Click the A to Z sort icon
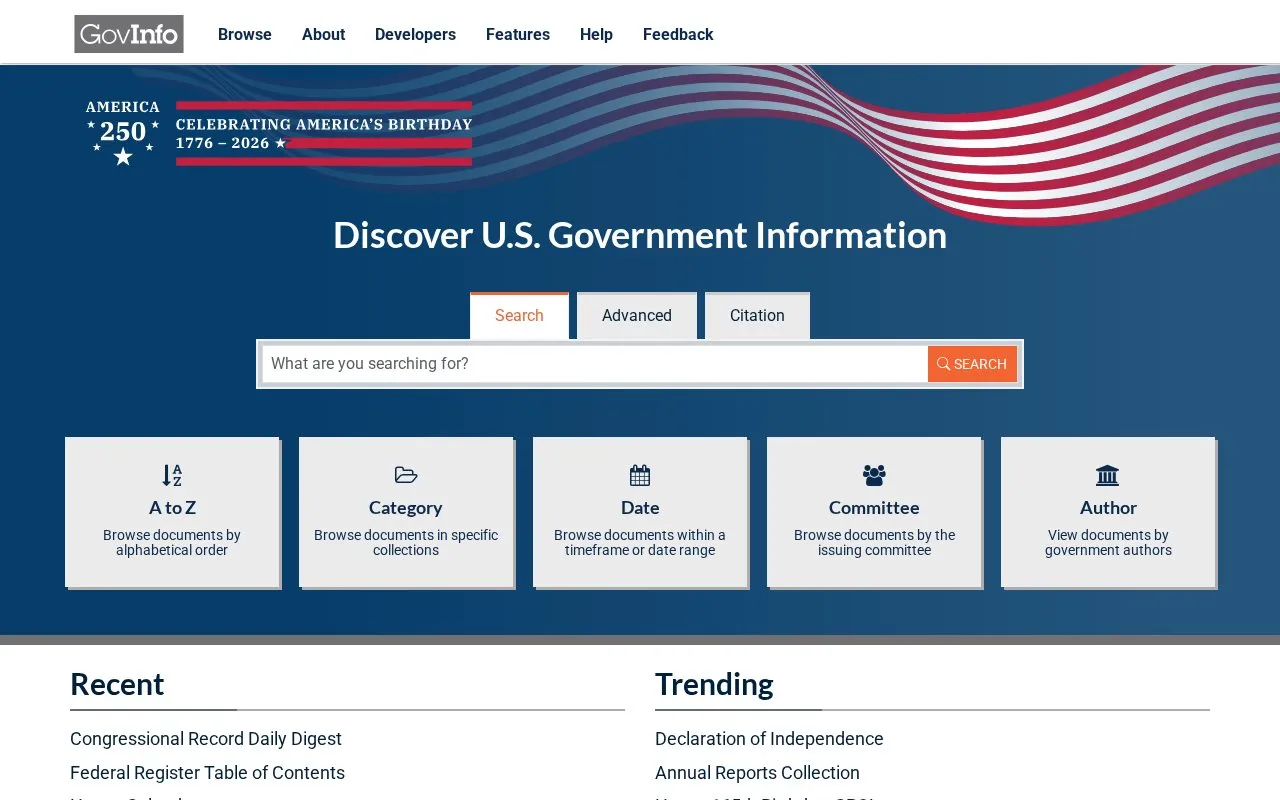The height and width of the screenshot is (800, 1280). click(172, 475)
